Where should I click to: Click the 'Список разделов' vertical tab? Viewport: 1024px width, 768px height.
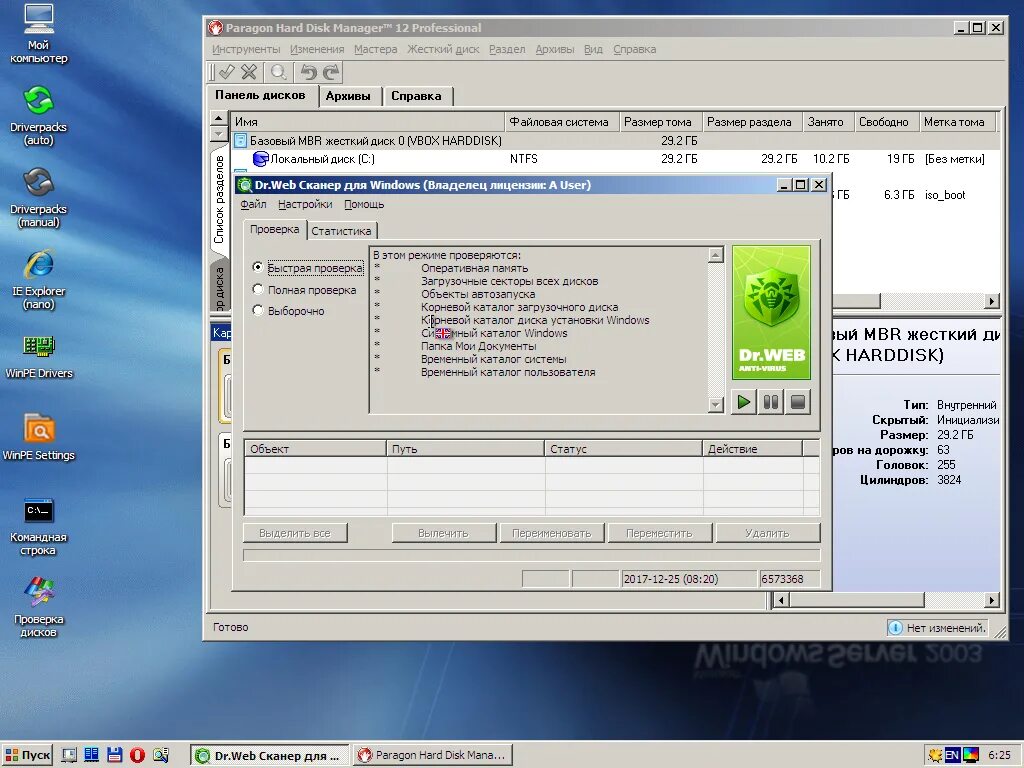pyautogui.click(x=219, y=199)
